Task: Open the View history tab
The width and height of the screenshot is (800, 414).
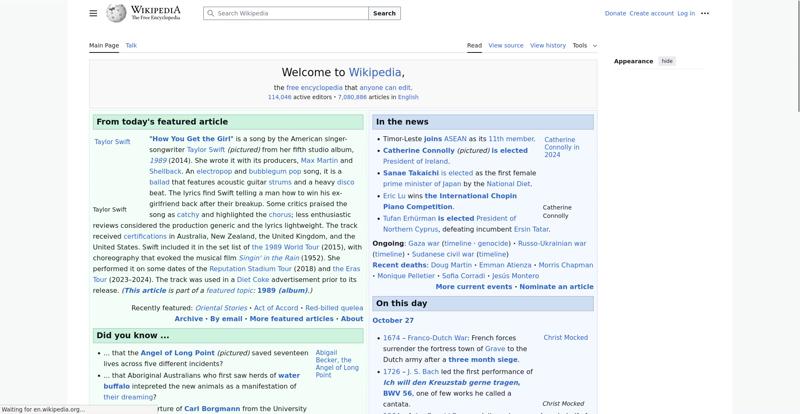Action: [x=548, y=46]
